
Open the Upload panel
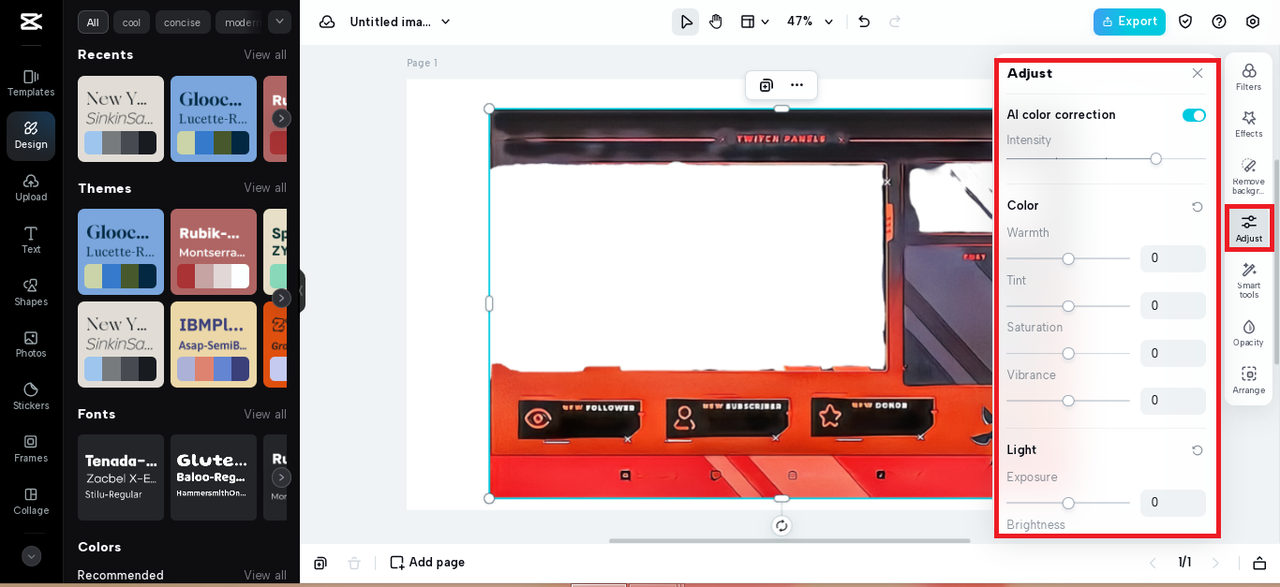(31, 187)
